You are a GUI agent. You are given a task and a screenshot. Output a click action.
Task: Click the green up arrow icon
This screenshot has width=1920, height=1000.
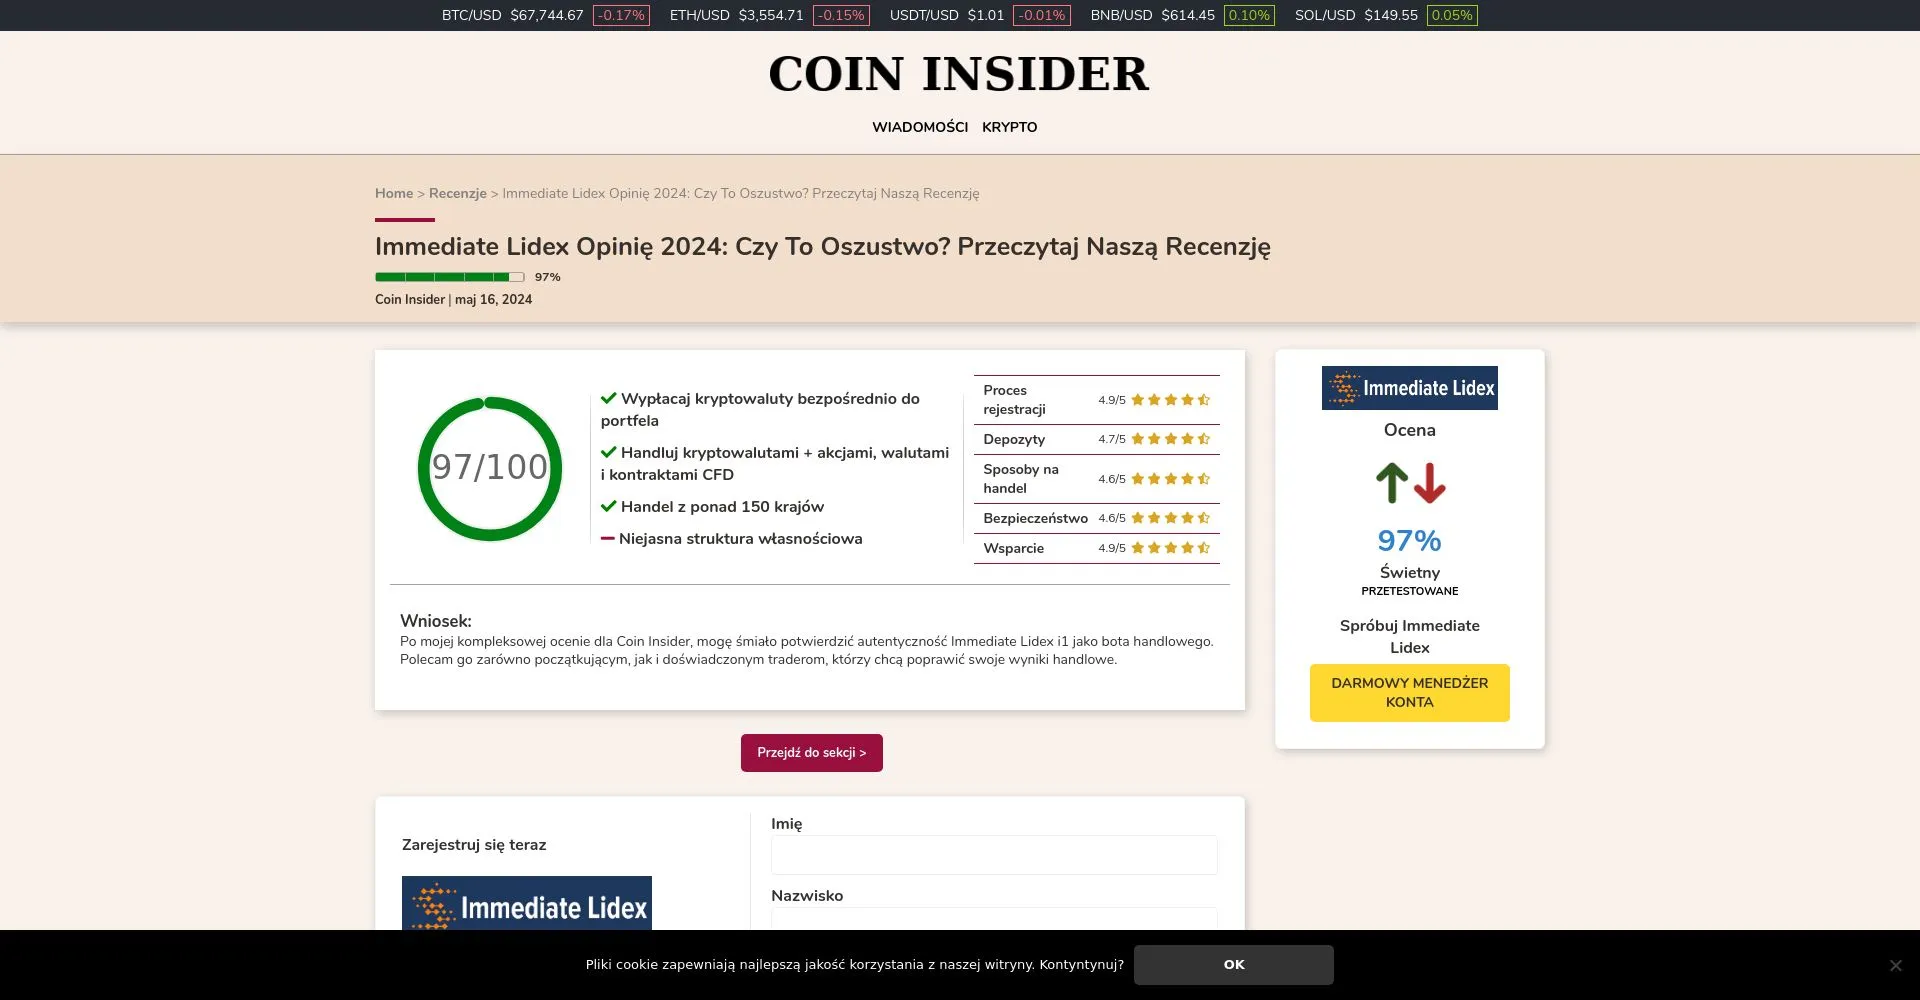[x=1392, y=483]
